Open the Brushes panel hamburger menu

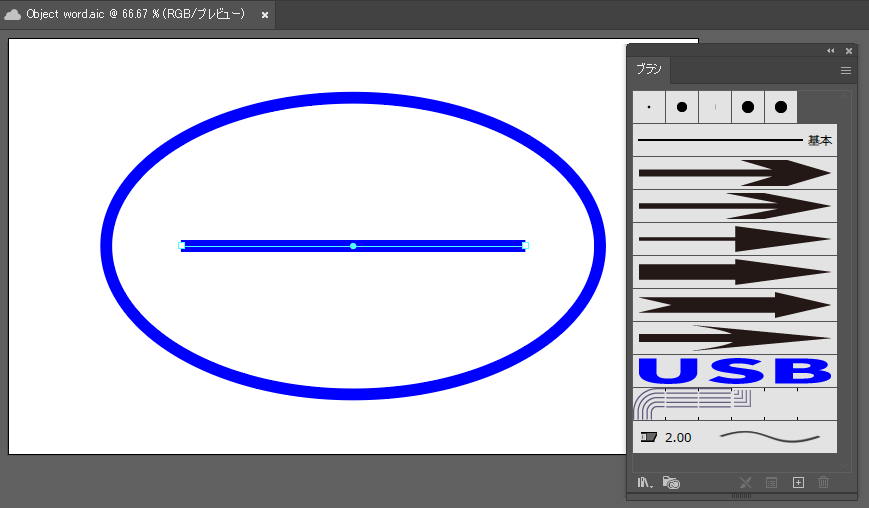pos(846,70)
